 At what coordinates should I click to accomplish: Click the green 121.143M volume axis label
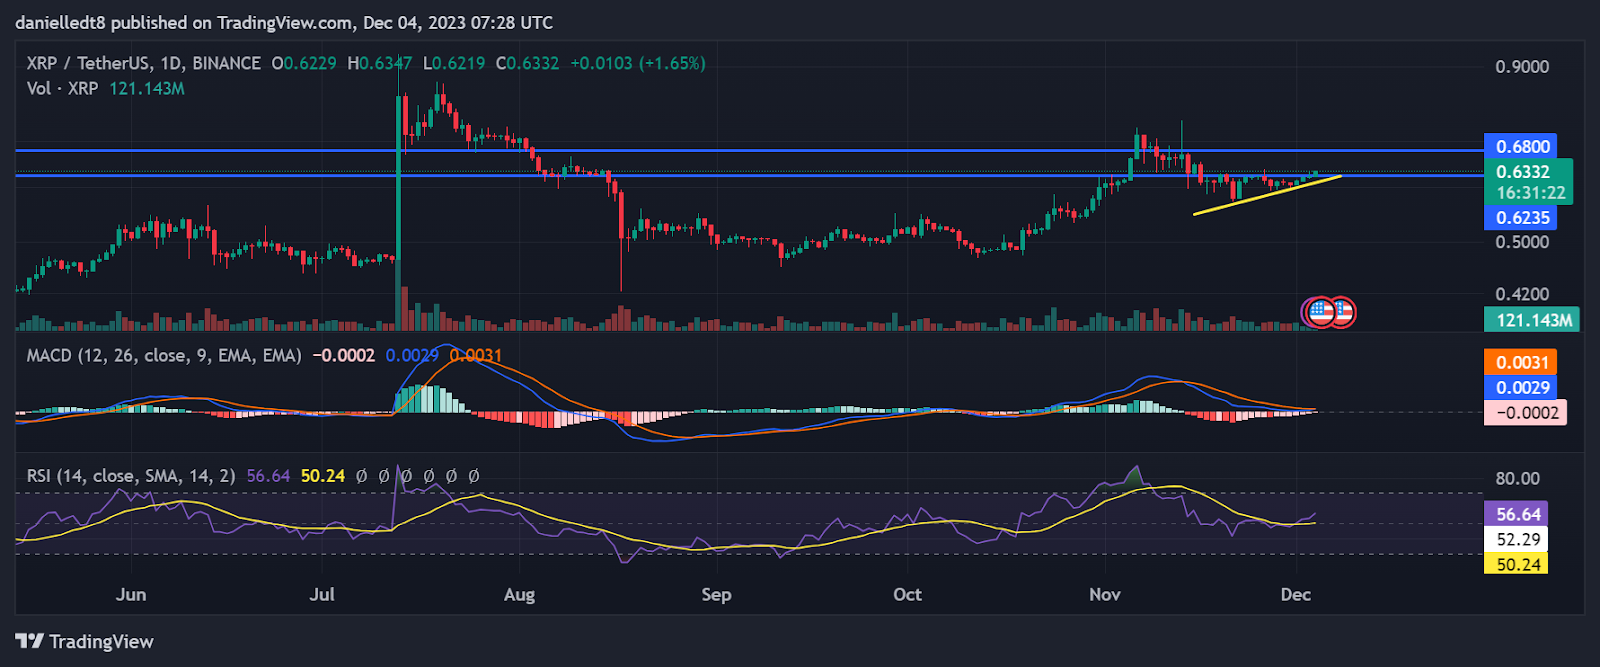tap(1532, 320)
